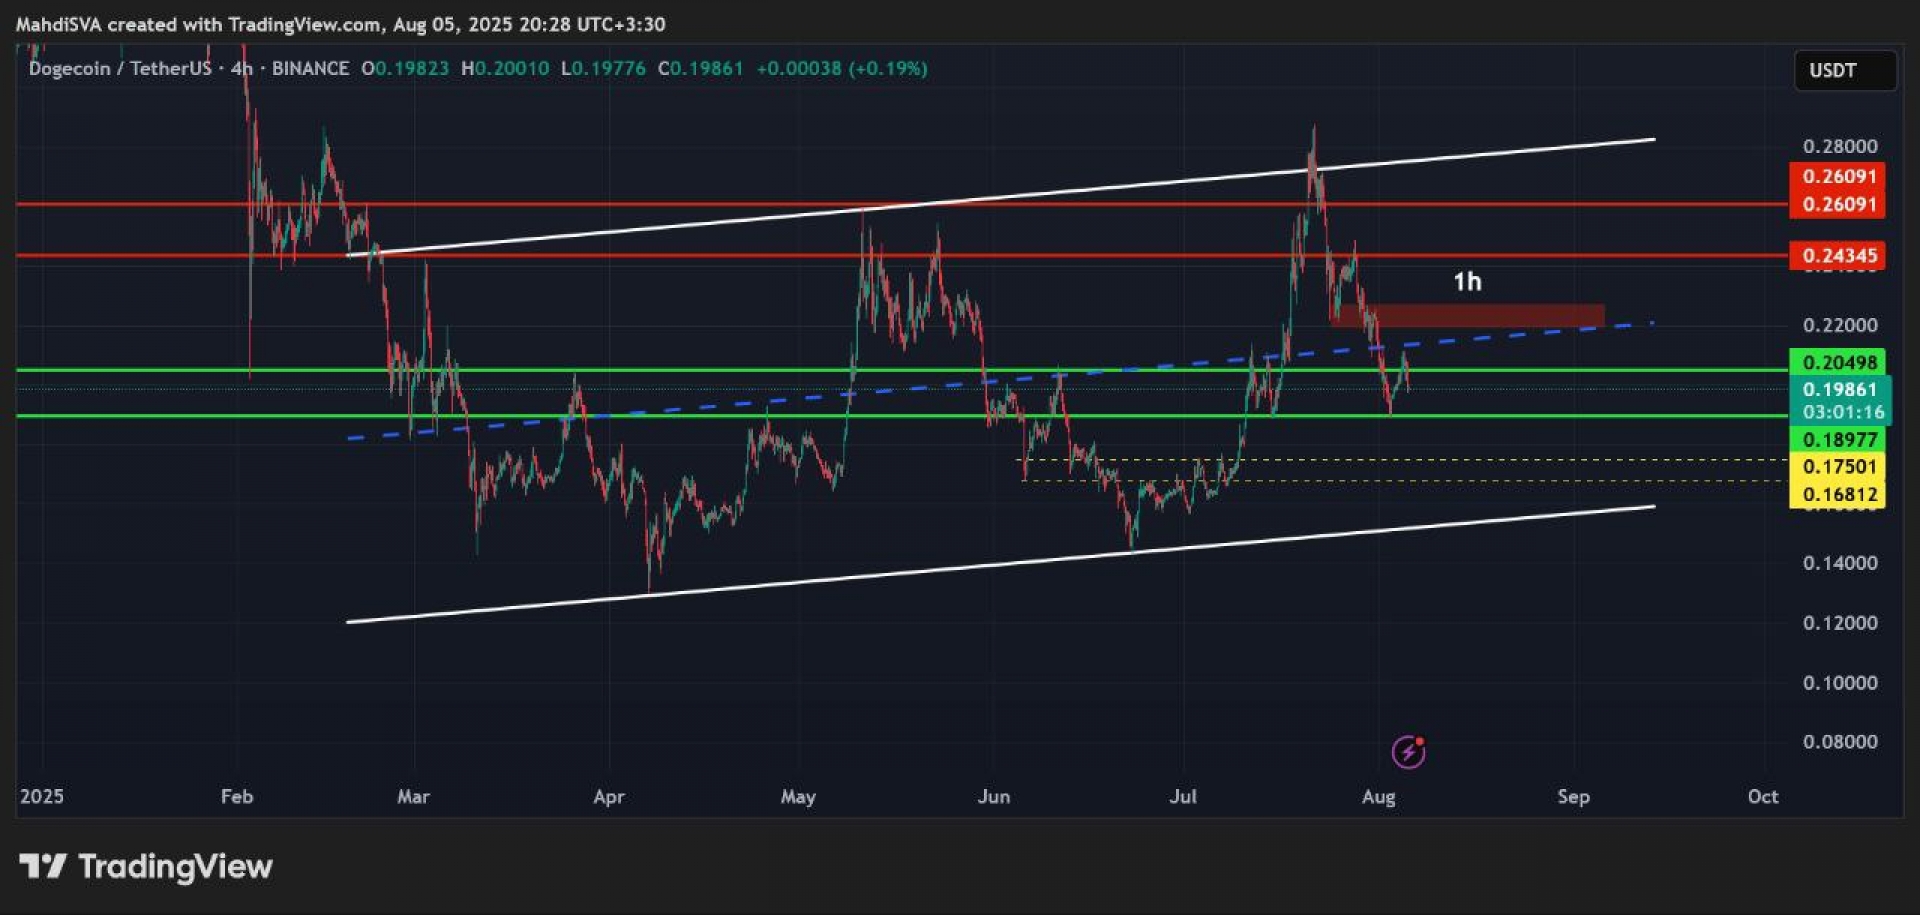Click the TradingView logo icon
The image size is (1920, 915).
pos(43,866)
